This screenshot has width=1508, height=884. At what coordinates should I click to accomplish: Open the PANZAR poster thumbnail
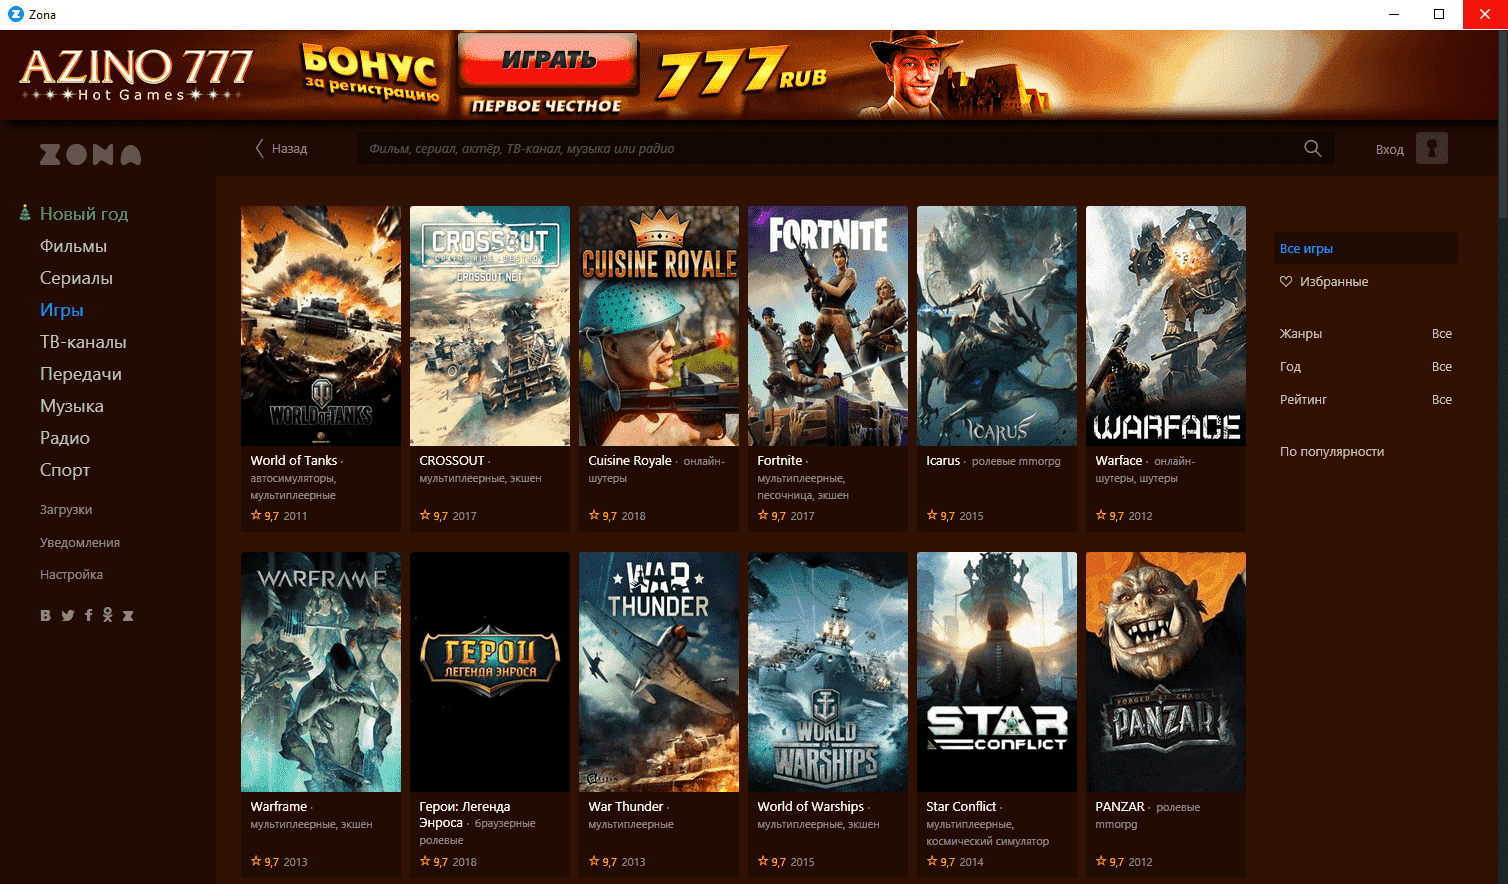1166,672
